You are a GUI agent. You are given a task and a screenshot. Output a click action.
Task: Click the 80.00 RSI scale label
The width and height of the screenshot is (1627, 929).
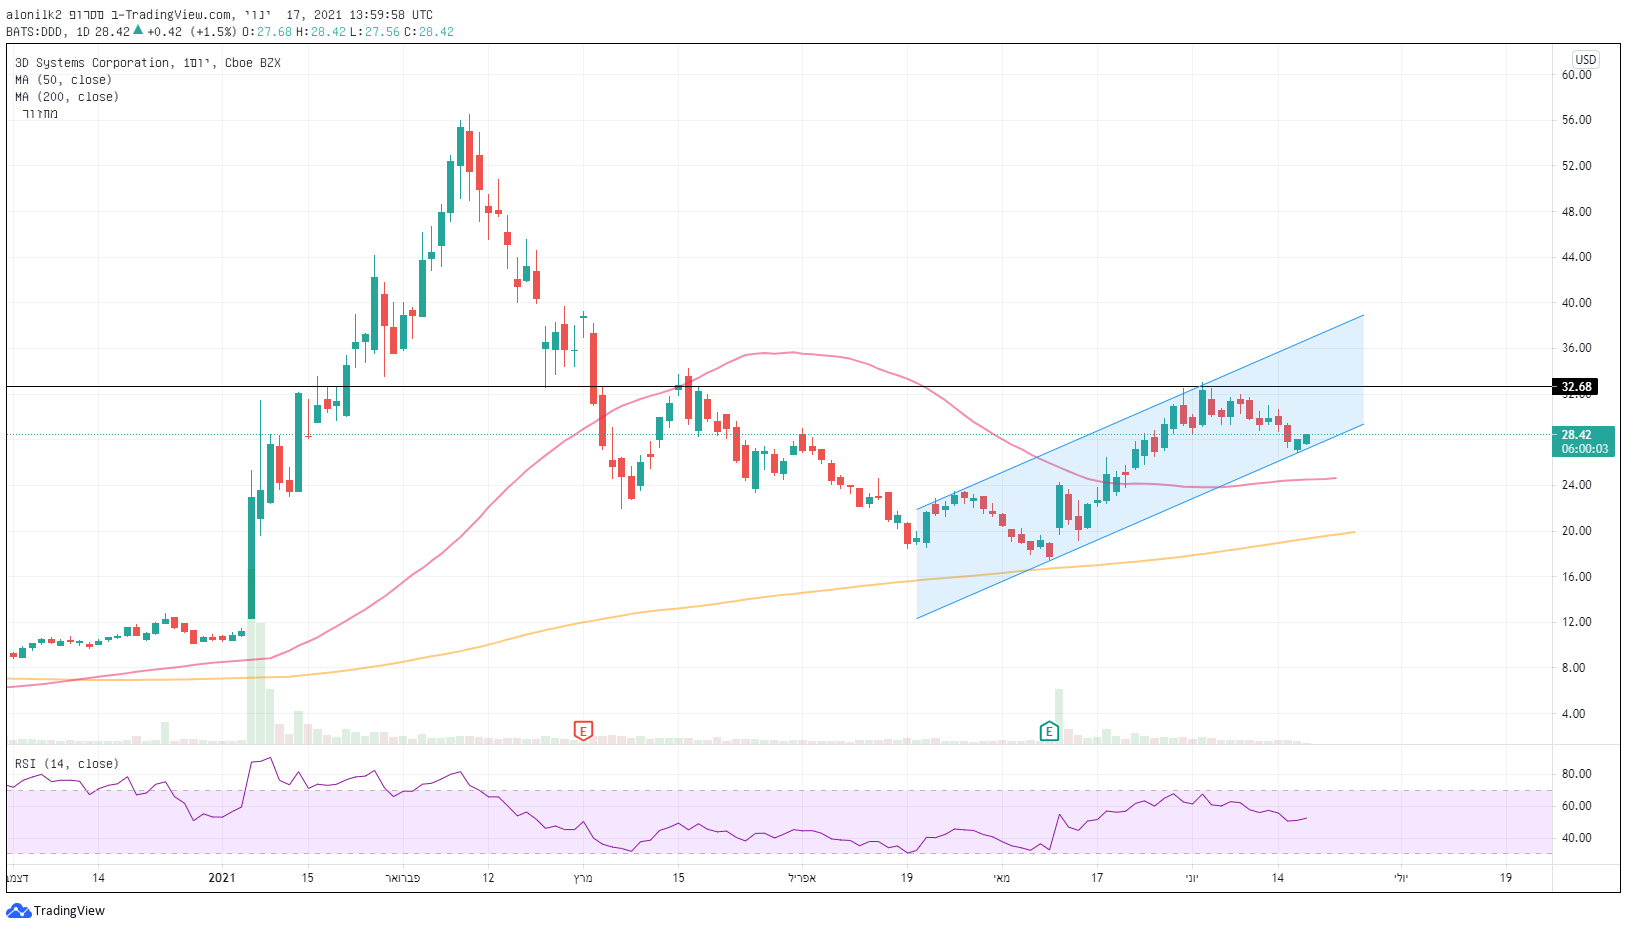tap(1576, 774)
